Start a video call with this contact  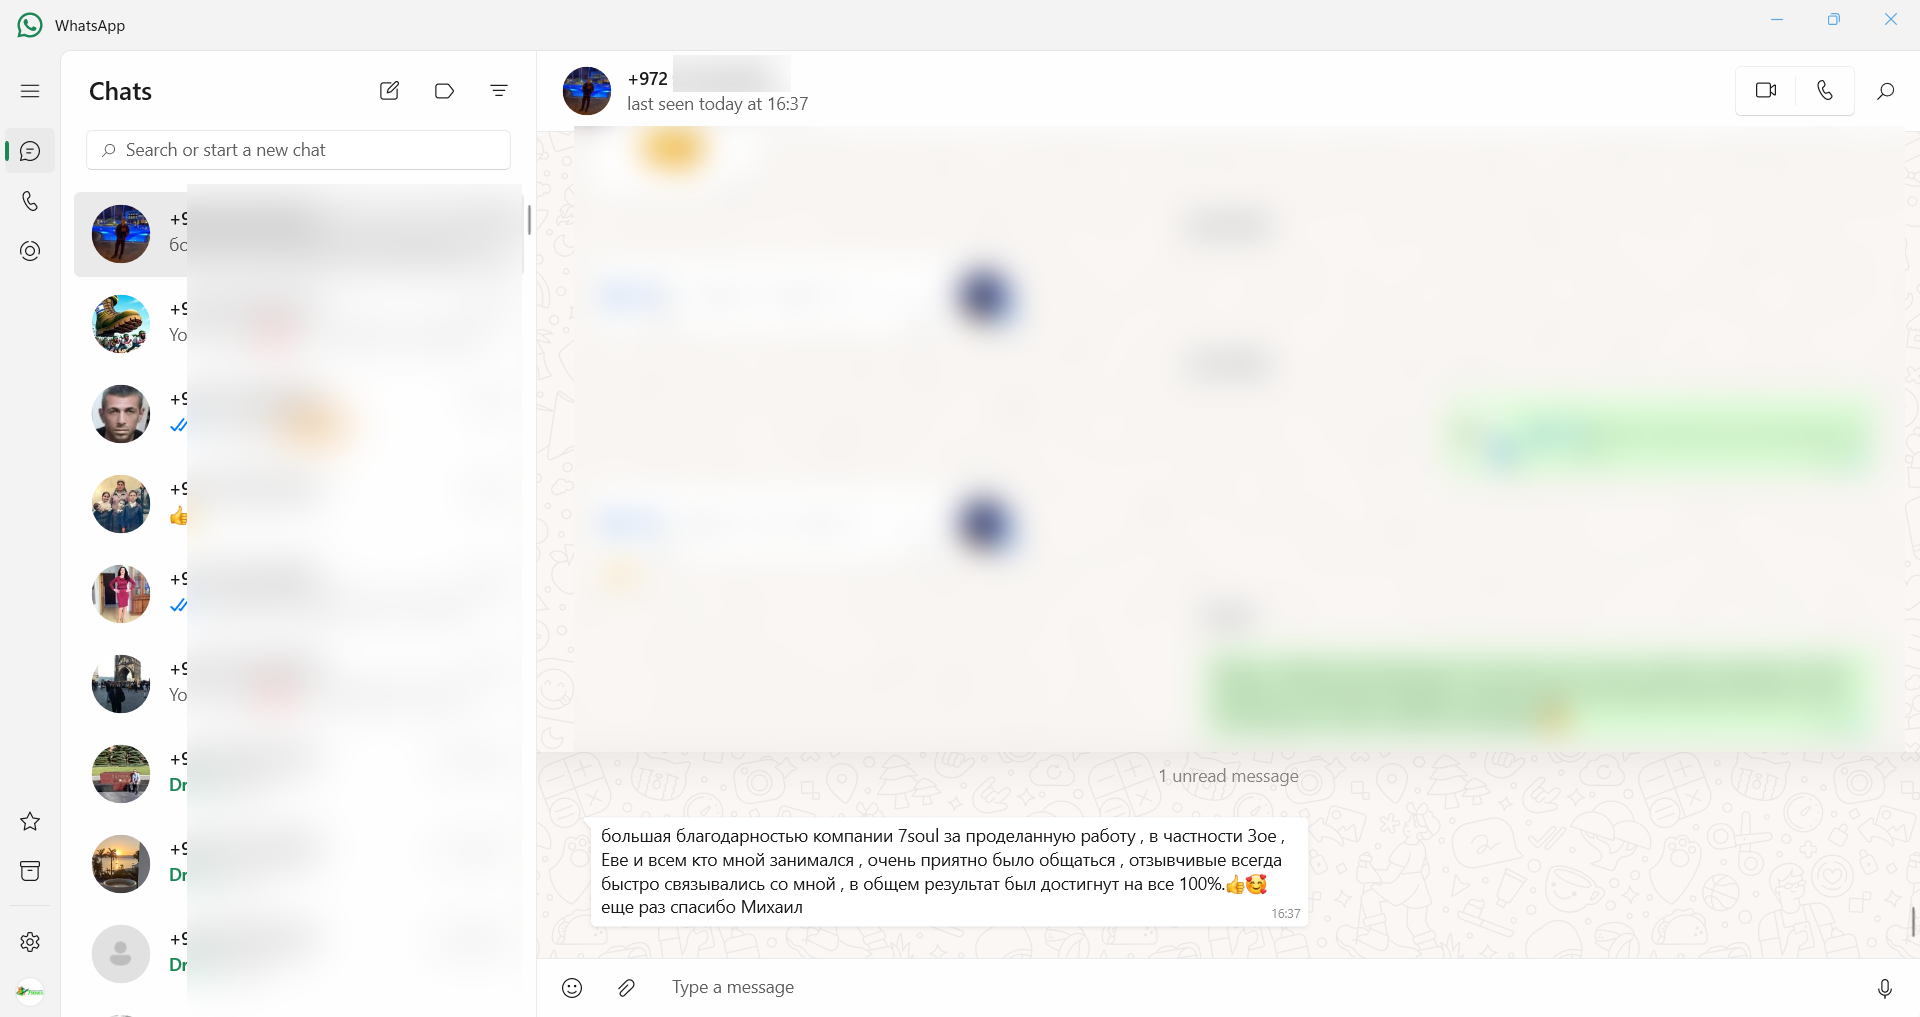coord(1766,91)
